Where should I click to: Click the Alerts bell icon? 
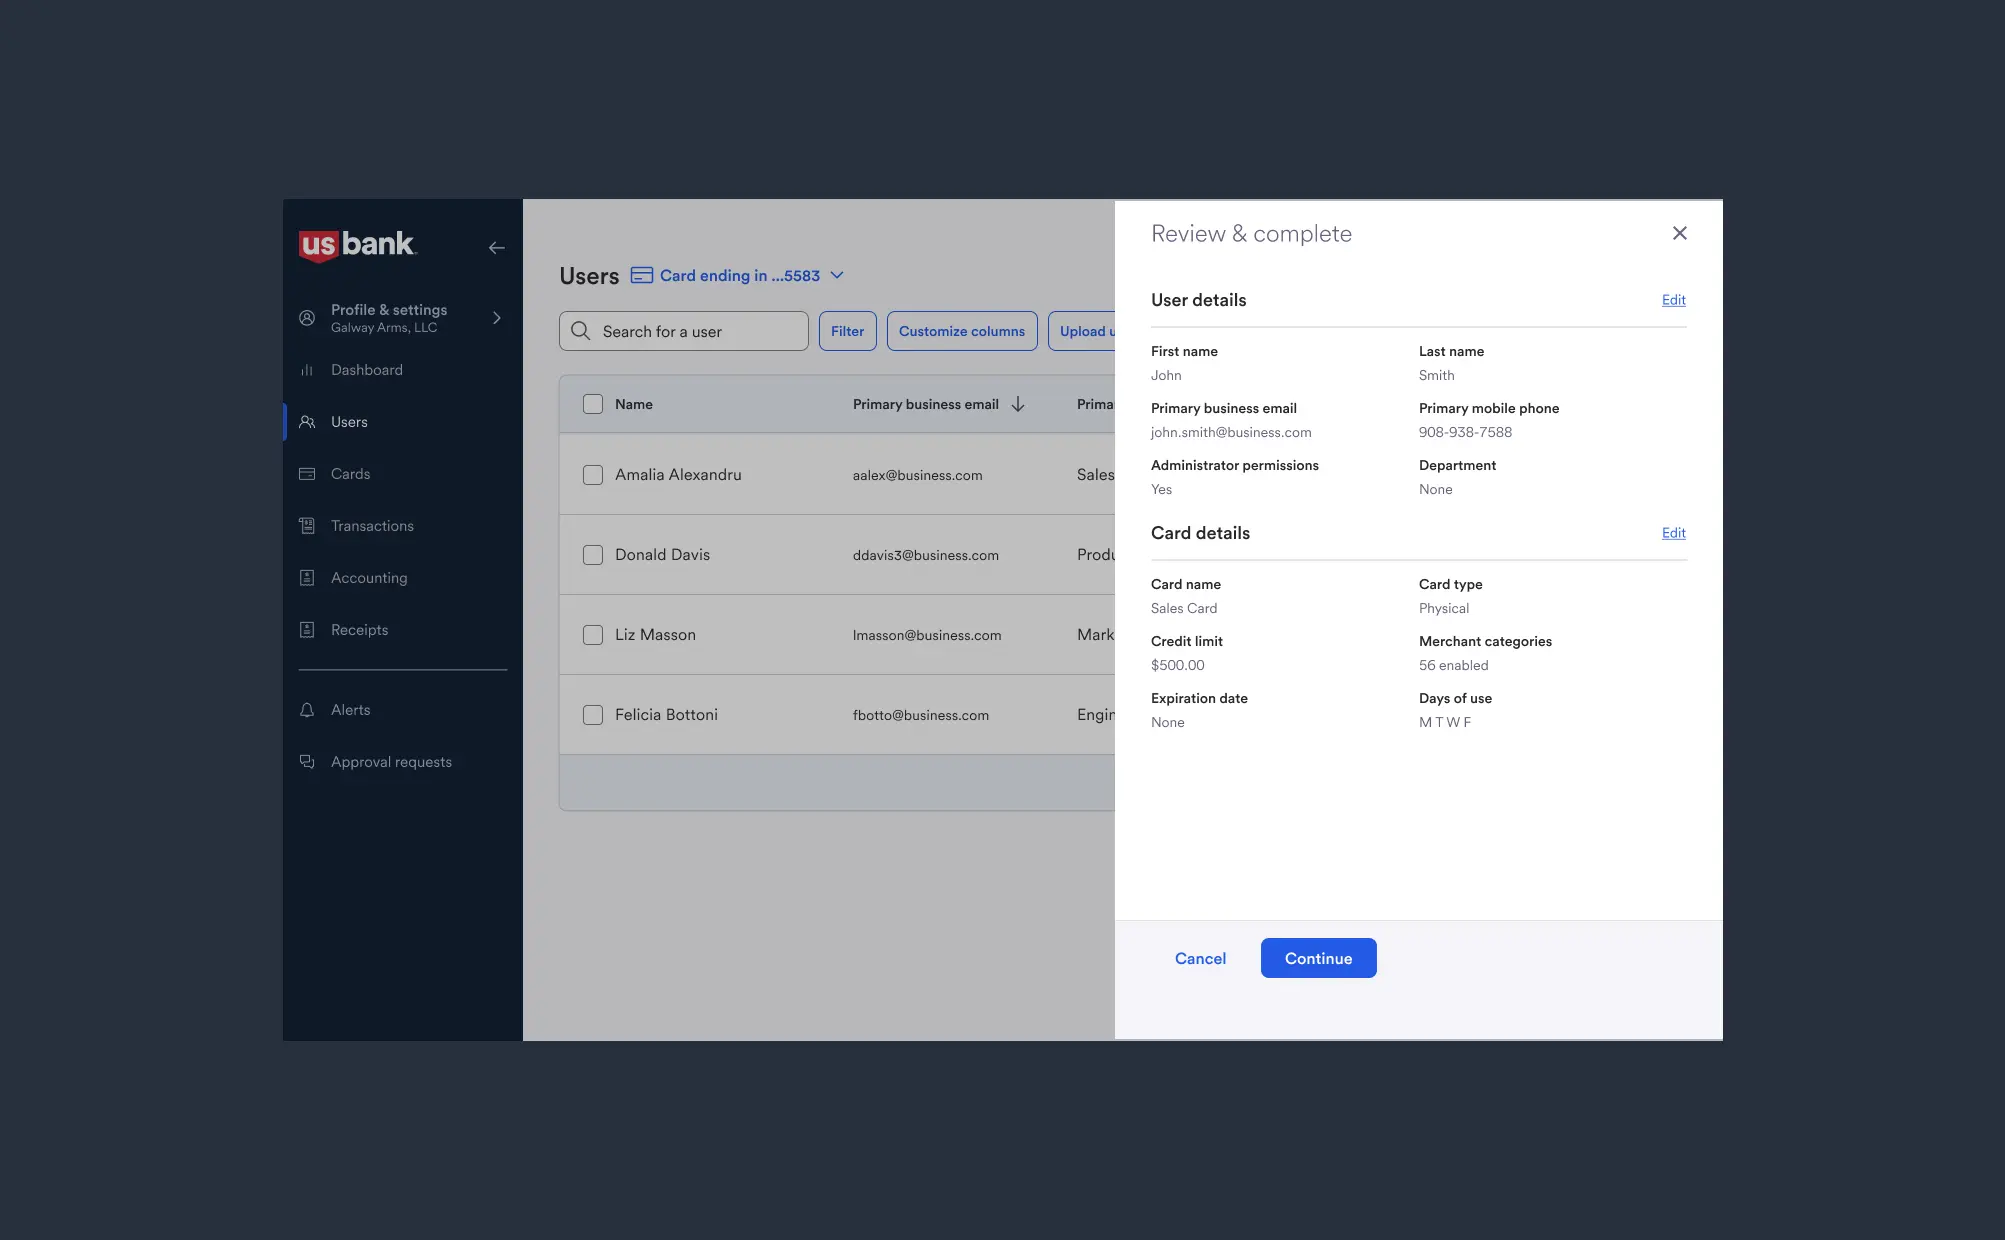pyautogui.click(x=307, y=710)
